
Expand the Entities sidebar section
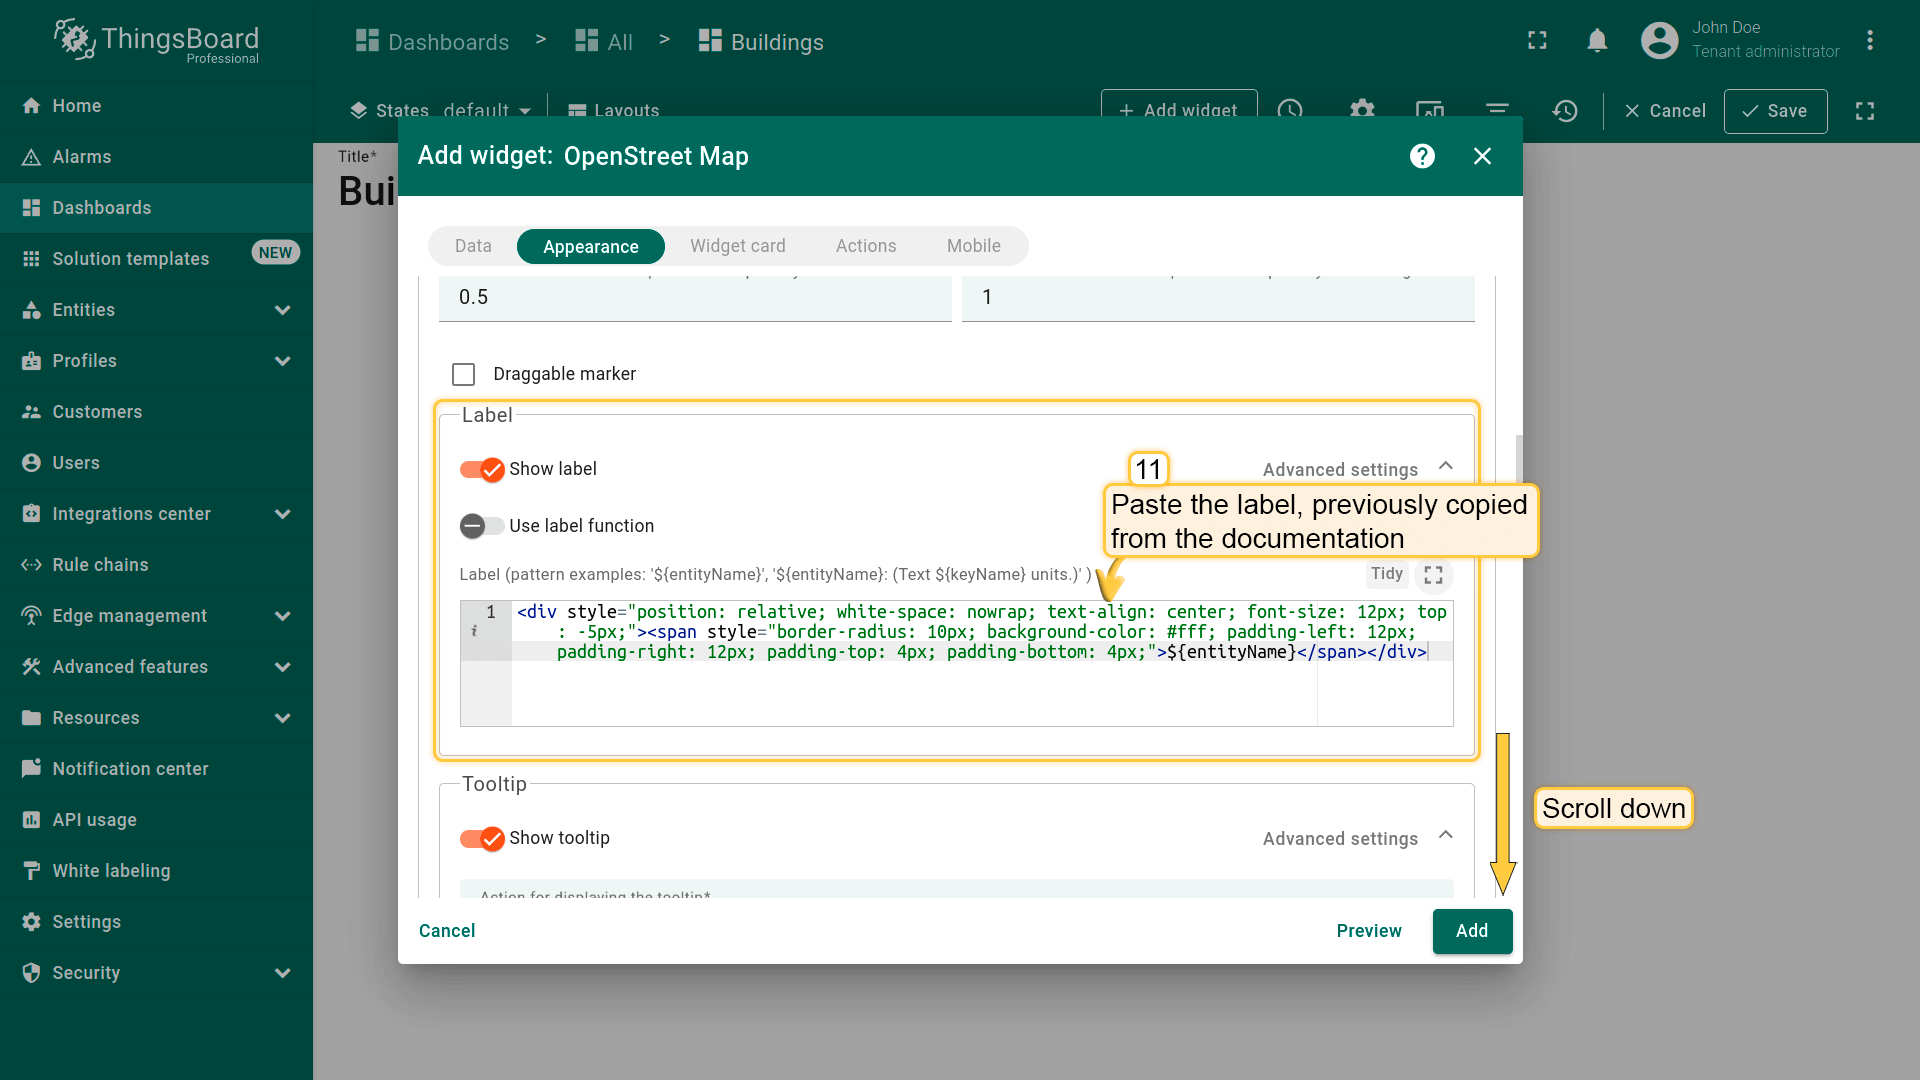tap(282, 310)
